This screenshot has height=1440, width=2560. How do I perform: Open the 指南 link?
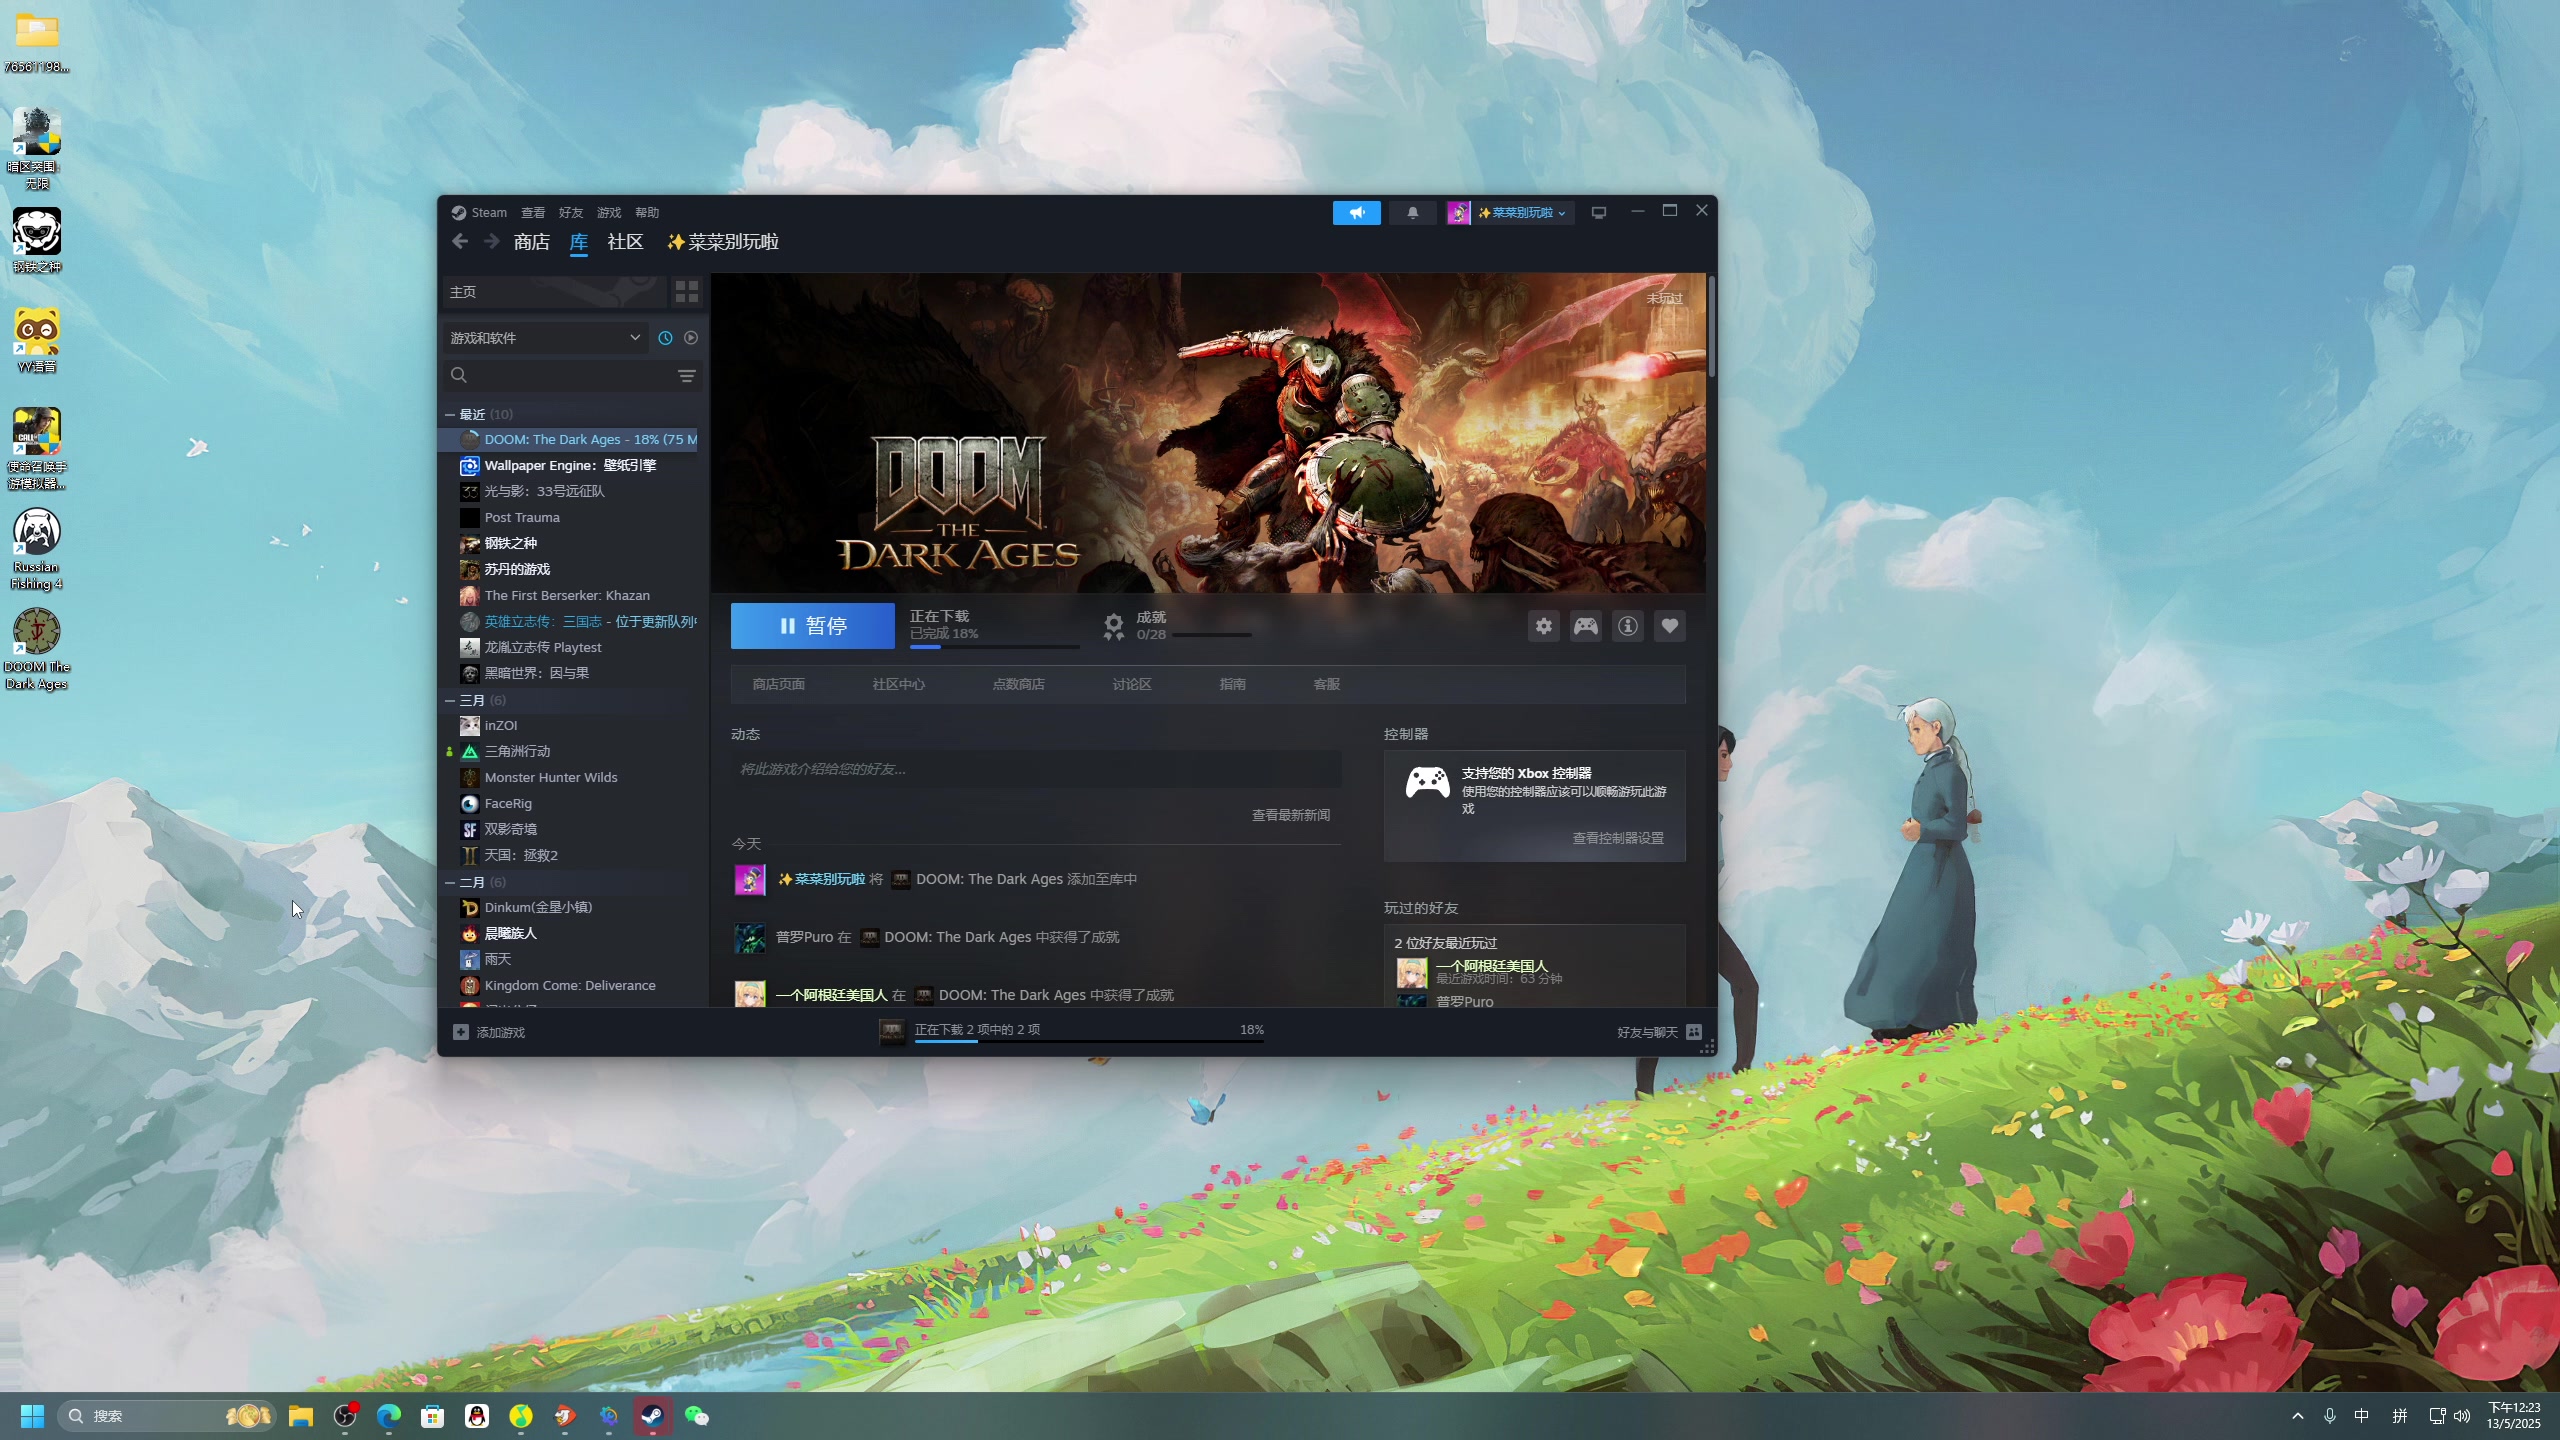[x=1233, y=685]
